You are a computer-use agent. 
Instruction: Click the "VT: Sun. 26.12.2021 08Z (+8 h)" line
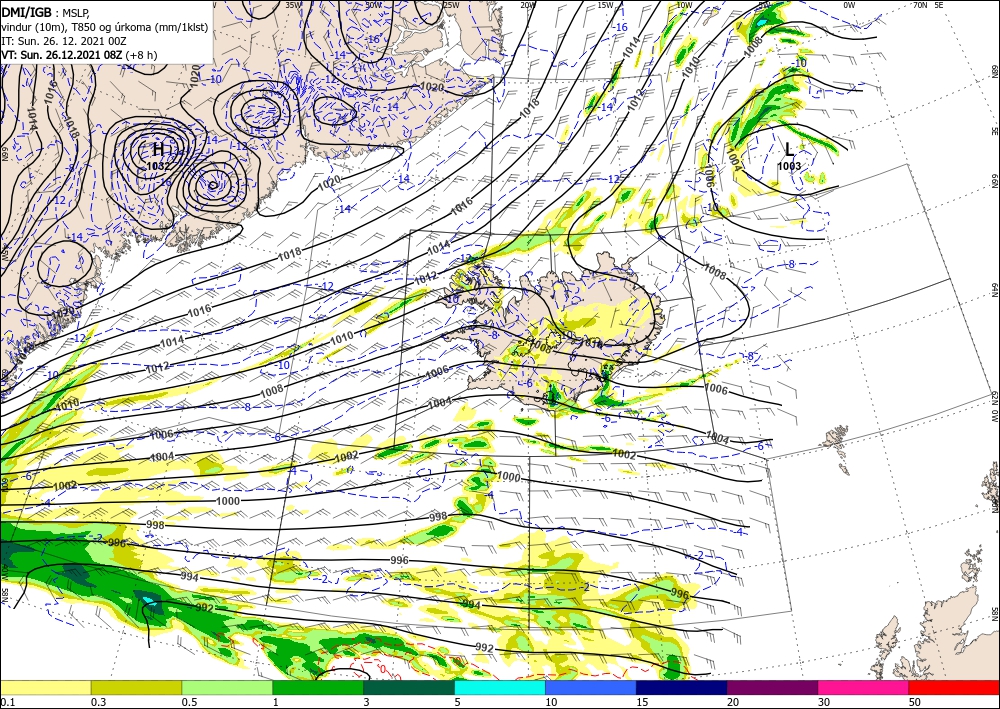(x=79, y=55)
